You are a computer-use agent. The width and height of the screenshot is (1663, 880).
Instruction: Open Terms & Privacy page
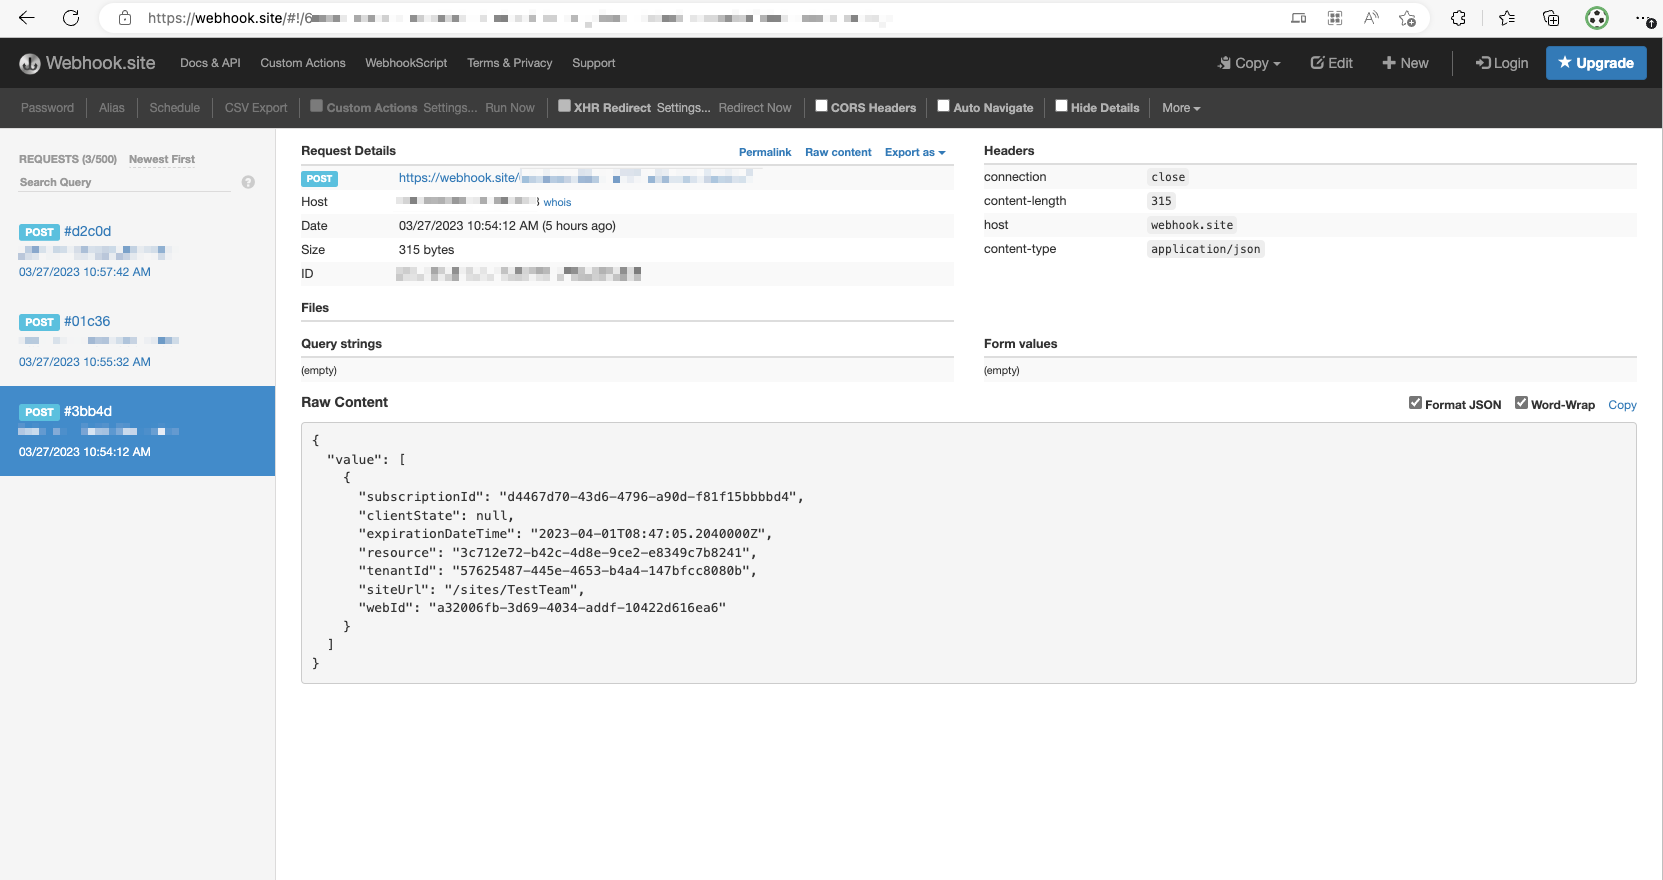click(509, 63)
